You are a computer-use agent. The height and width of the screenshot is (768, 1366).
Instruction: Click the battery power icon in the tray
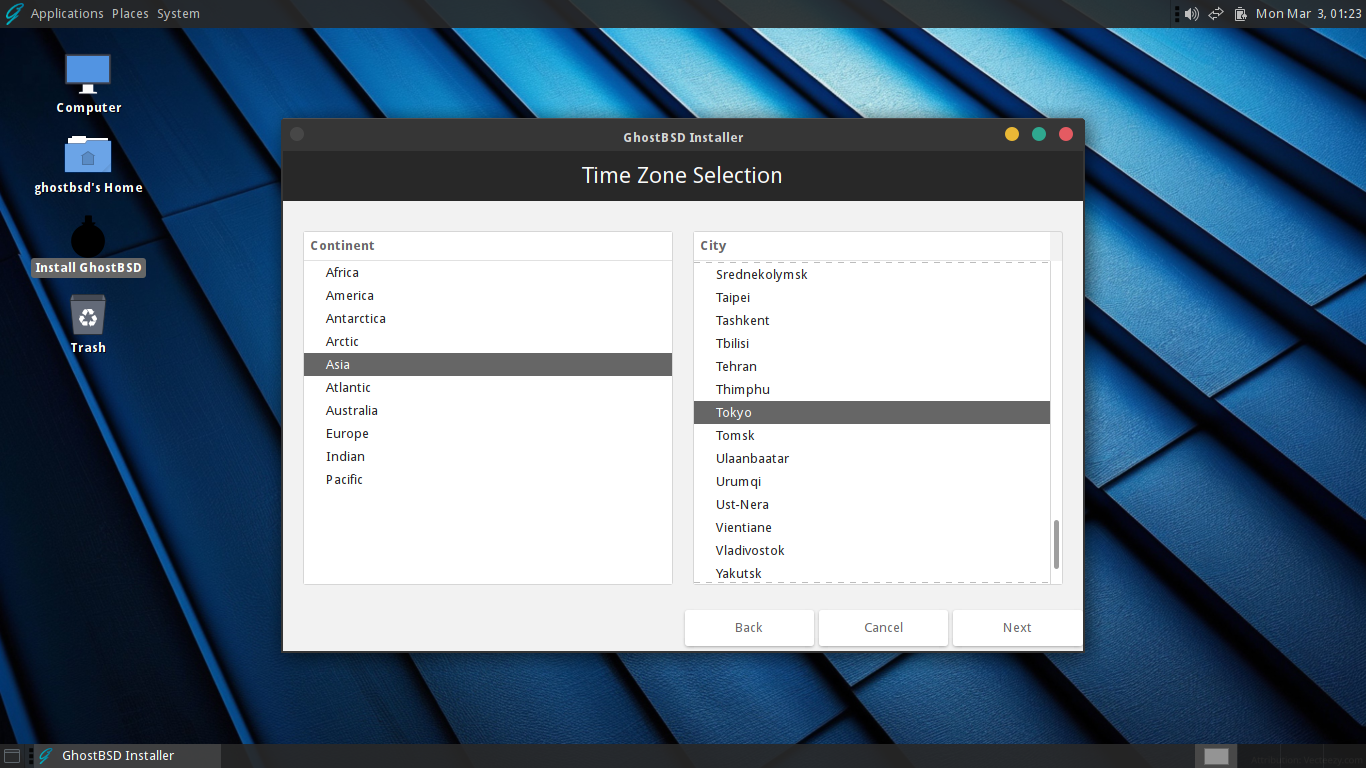(x=1241, y=14)
